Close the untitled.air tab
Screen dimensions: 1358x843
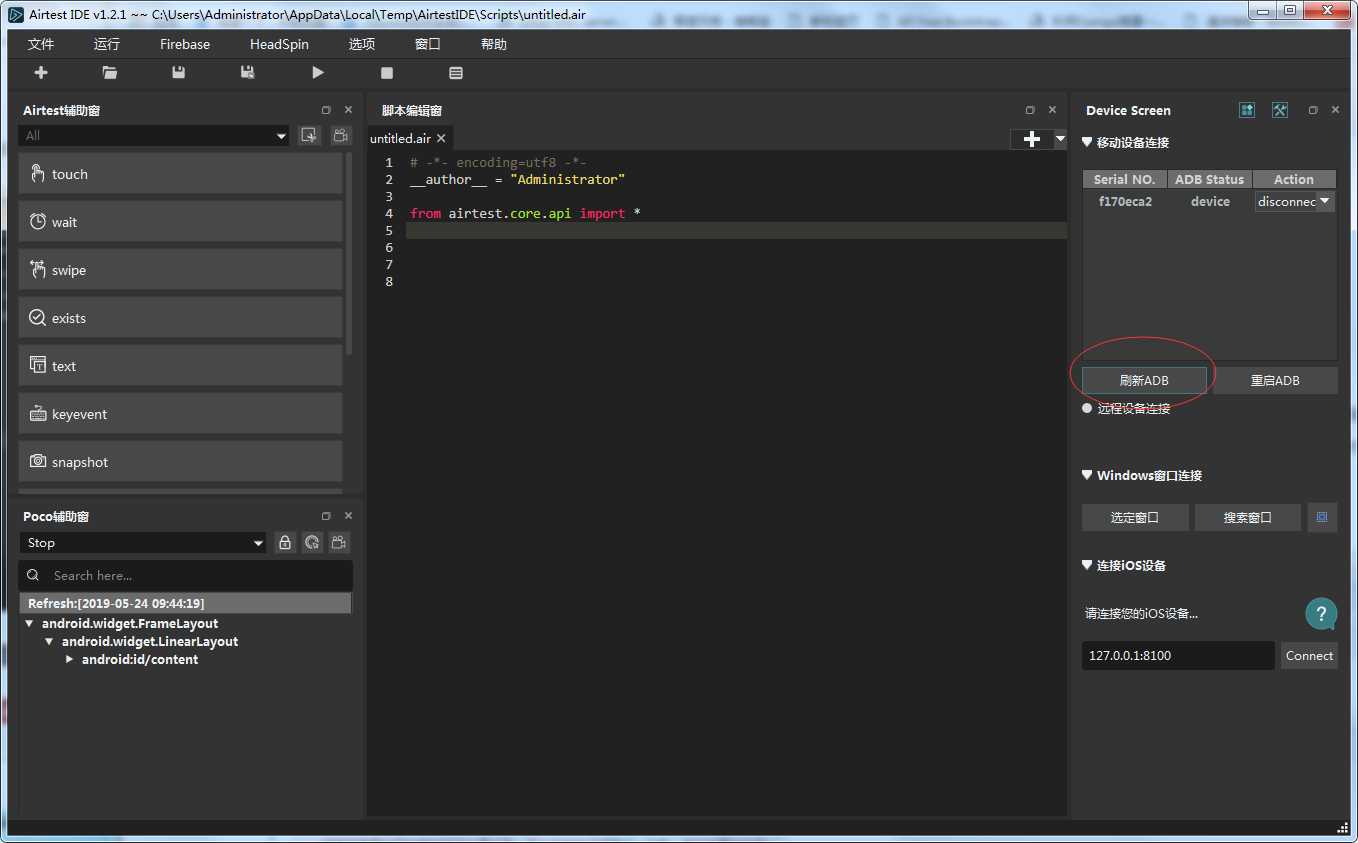441,138
